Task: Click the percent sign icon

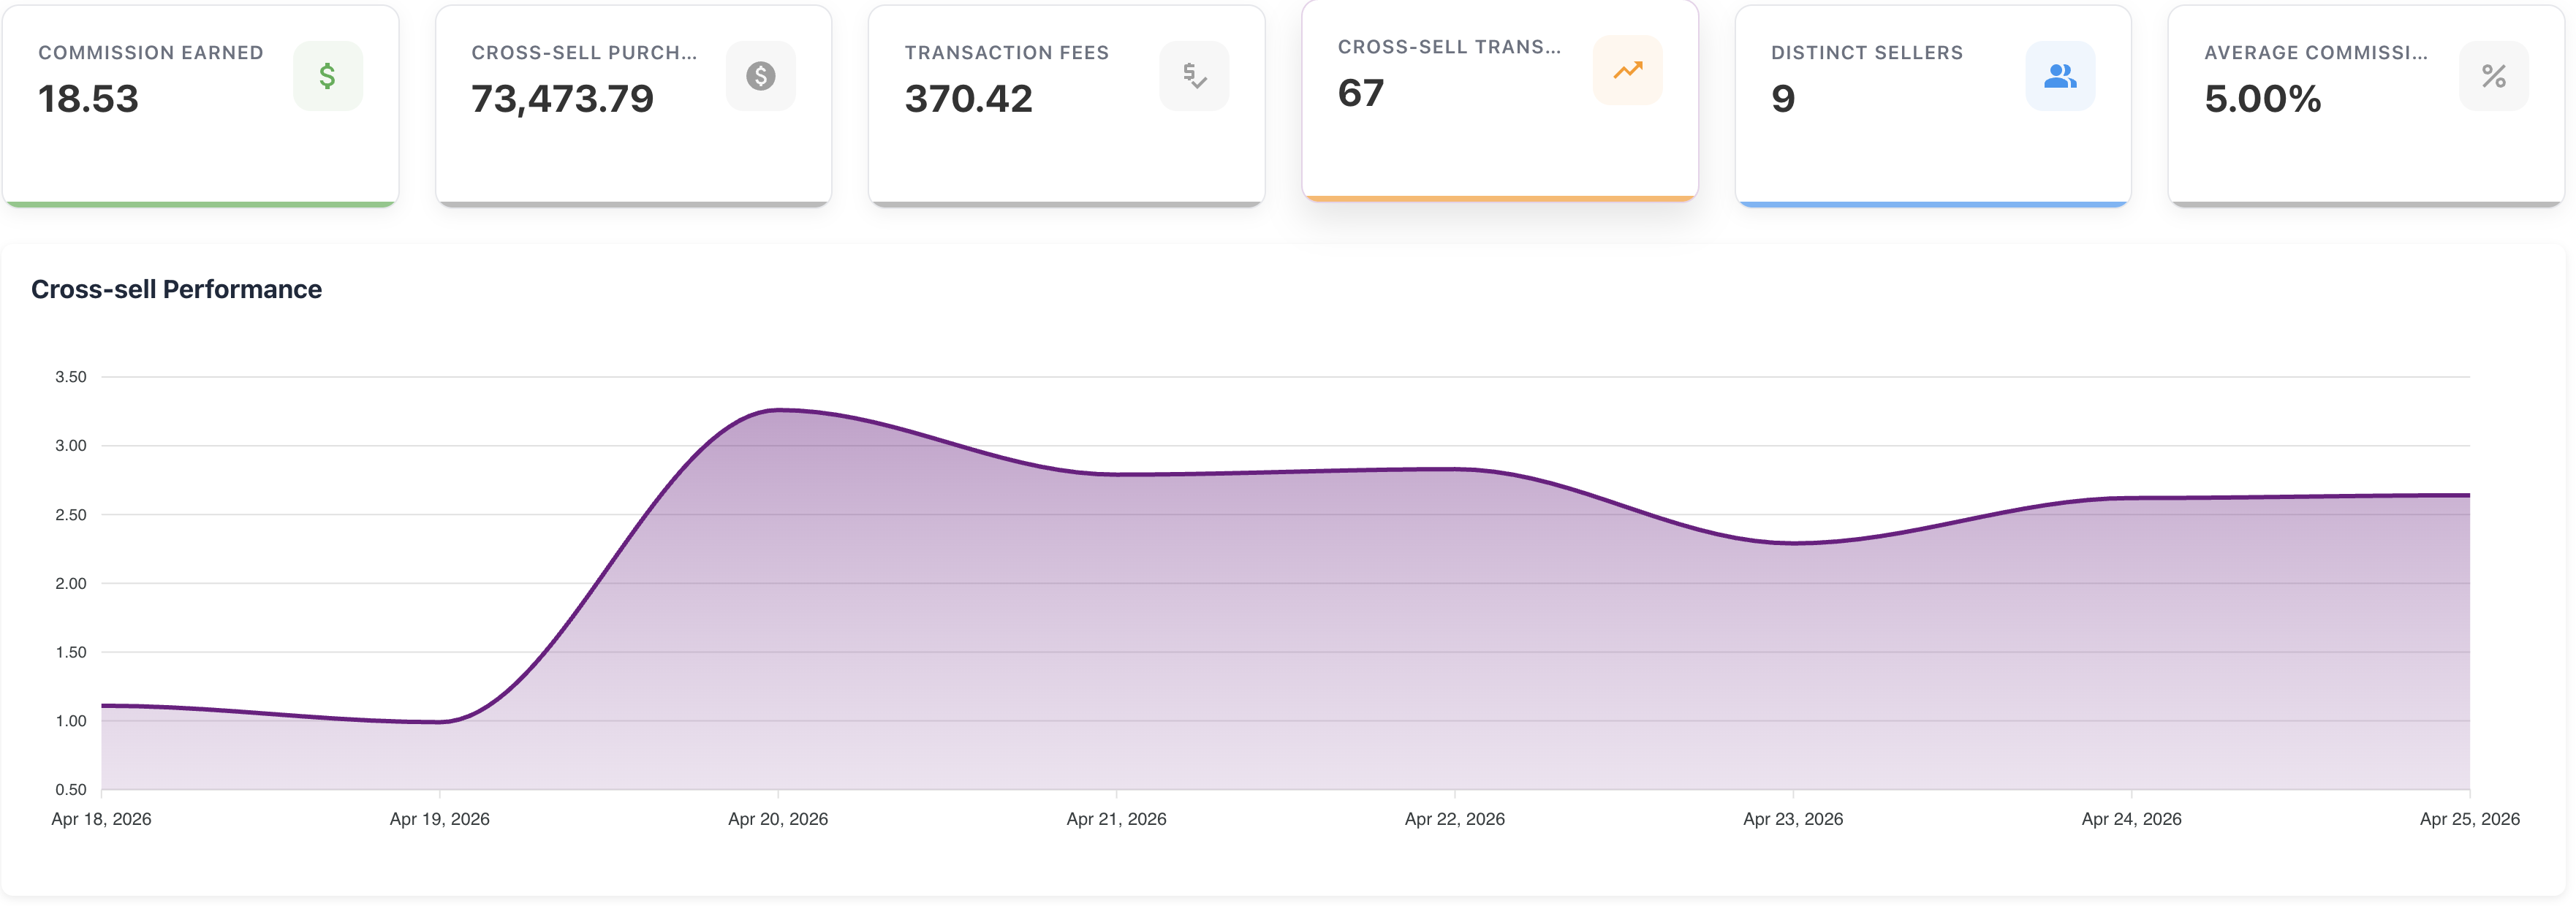Action: point(2493,76)
